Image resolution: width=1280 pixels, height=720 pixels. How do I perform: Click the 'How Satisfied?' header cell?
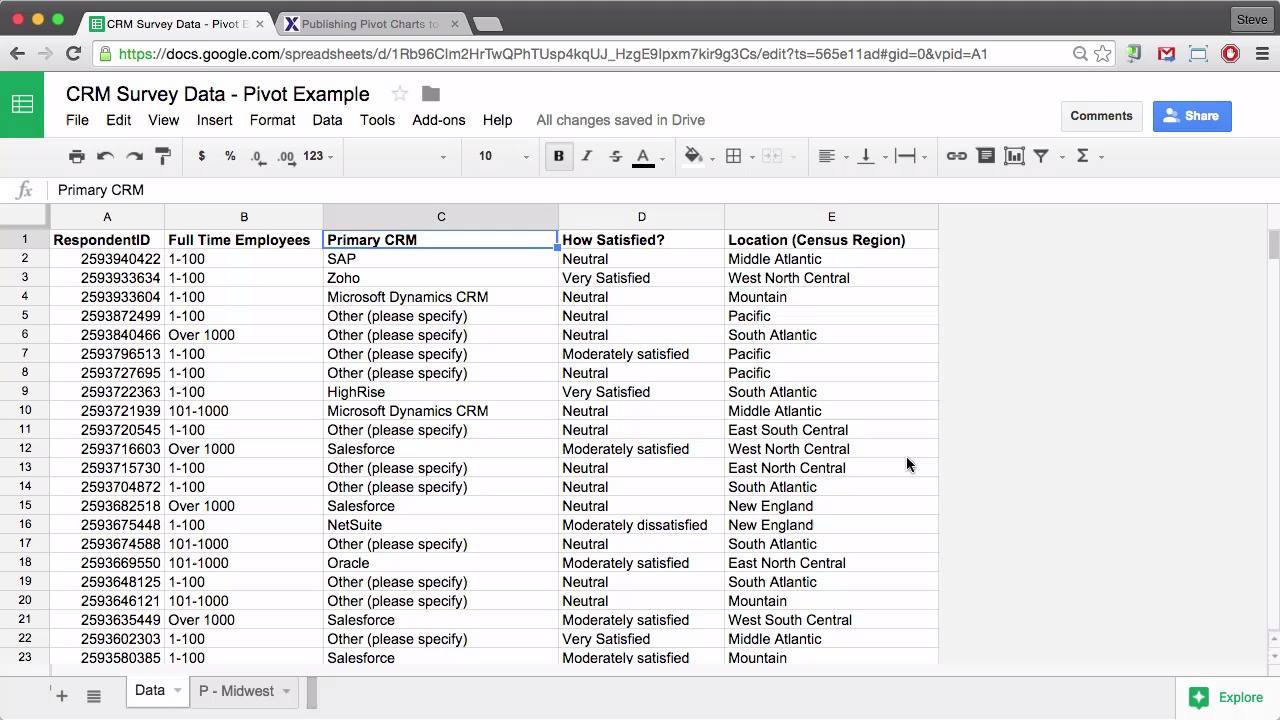point(641,240)
